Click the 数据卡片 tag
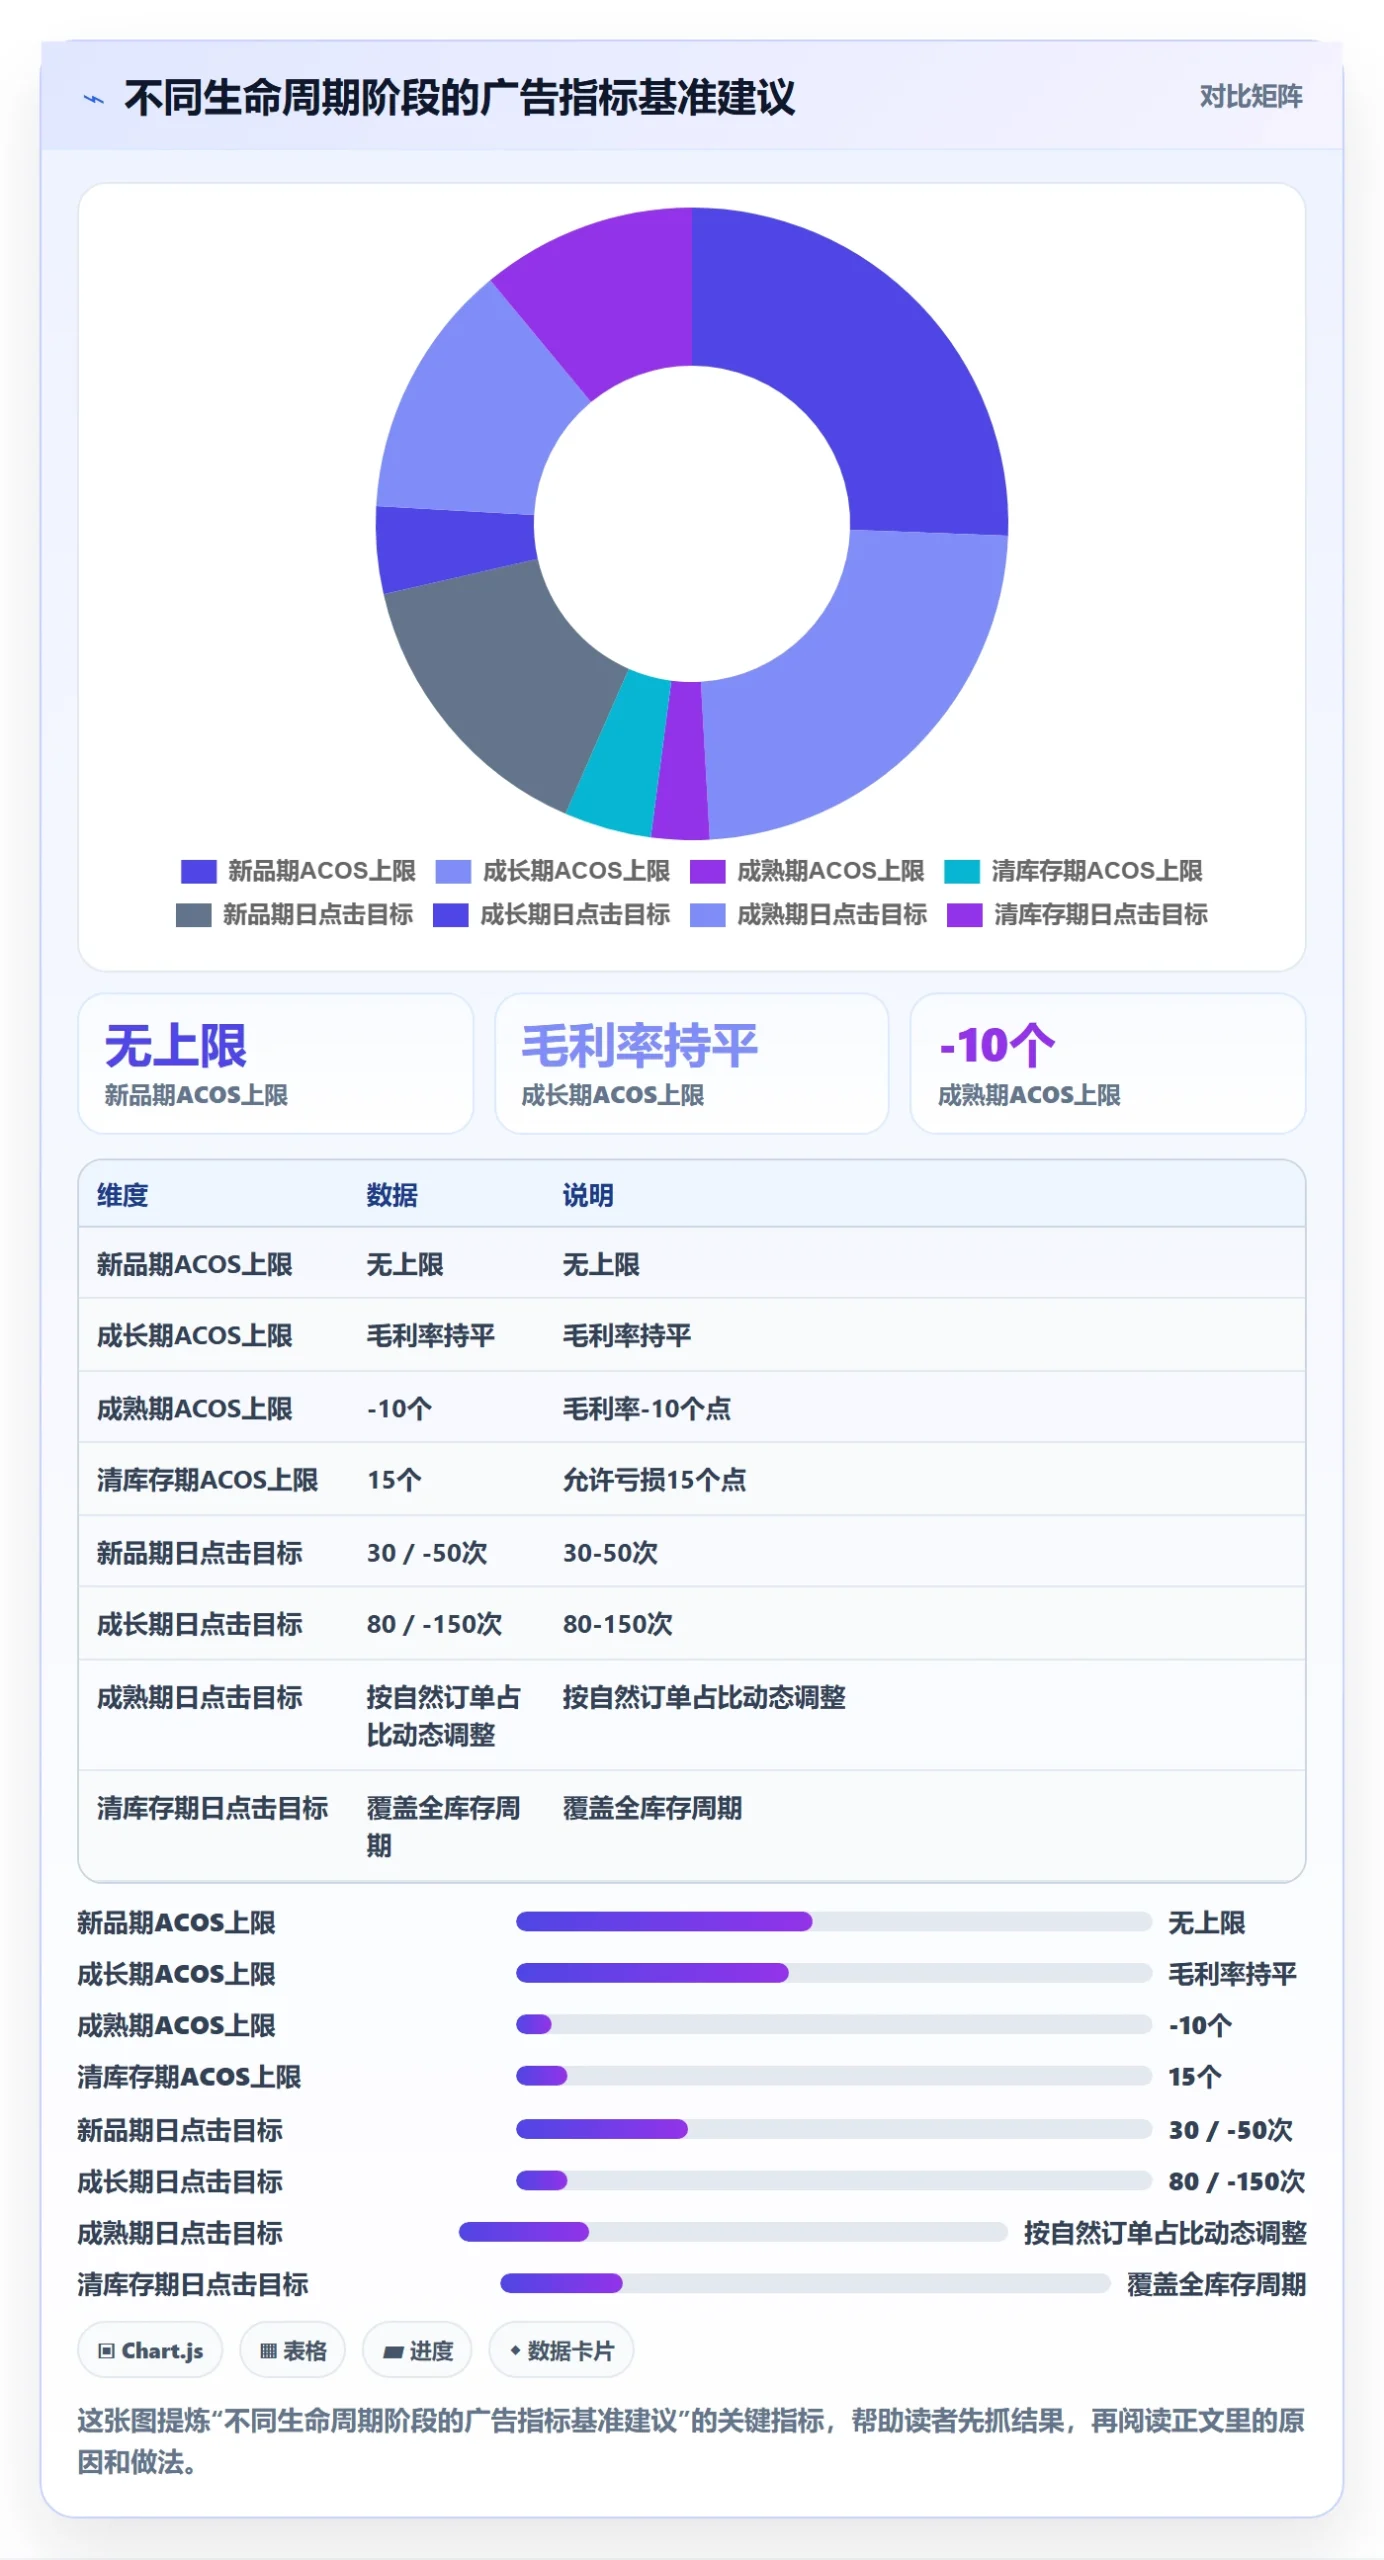Screen dimensions: 1384x2560 [561, 2350]
